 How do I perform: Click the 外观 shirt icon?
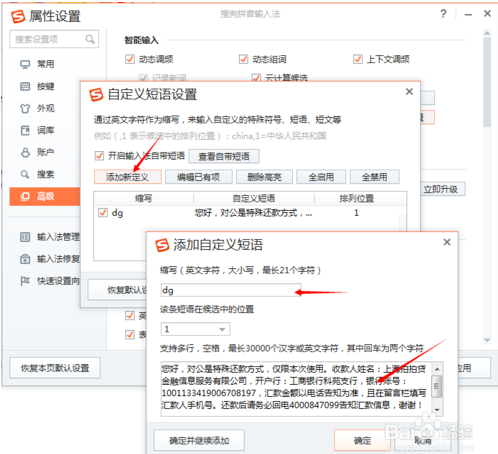[25, 109]
